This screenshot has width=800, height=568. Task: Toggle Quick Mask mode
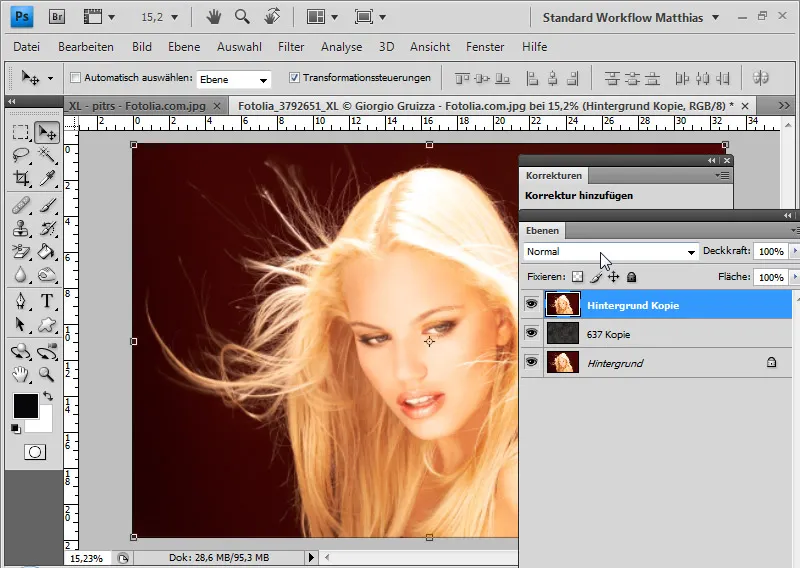tap(35, 452)
